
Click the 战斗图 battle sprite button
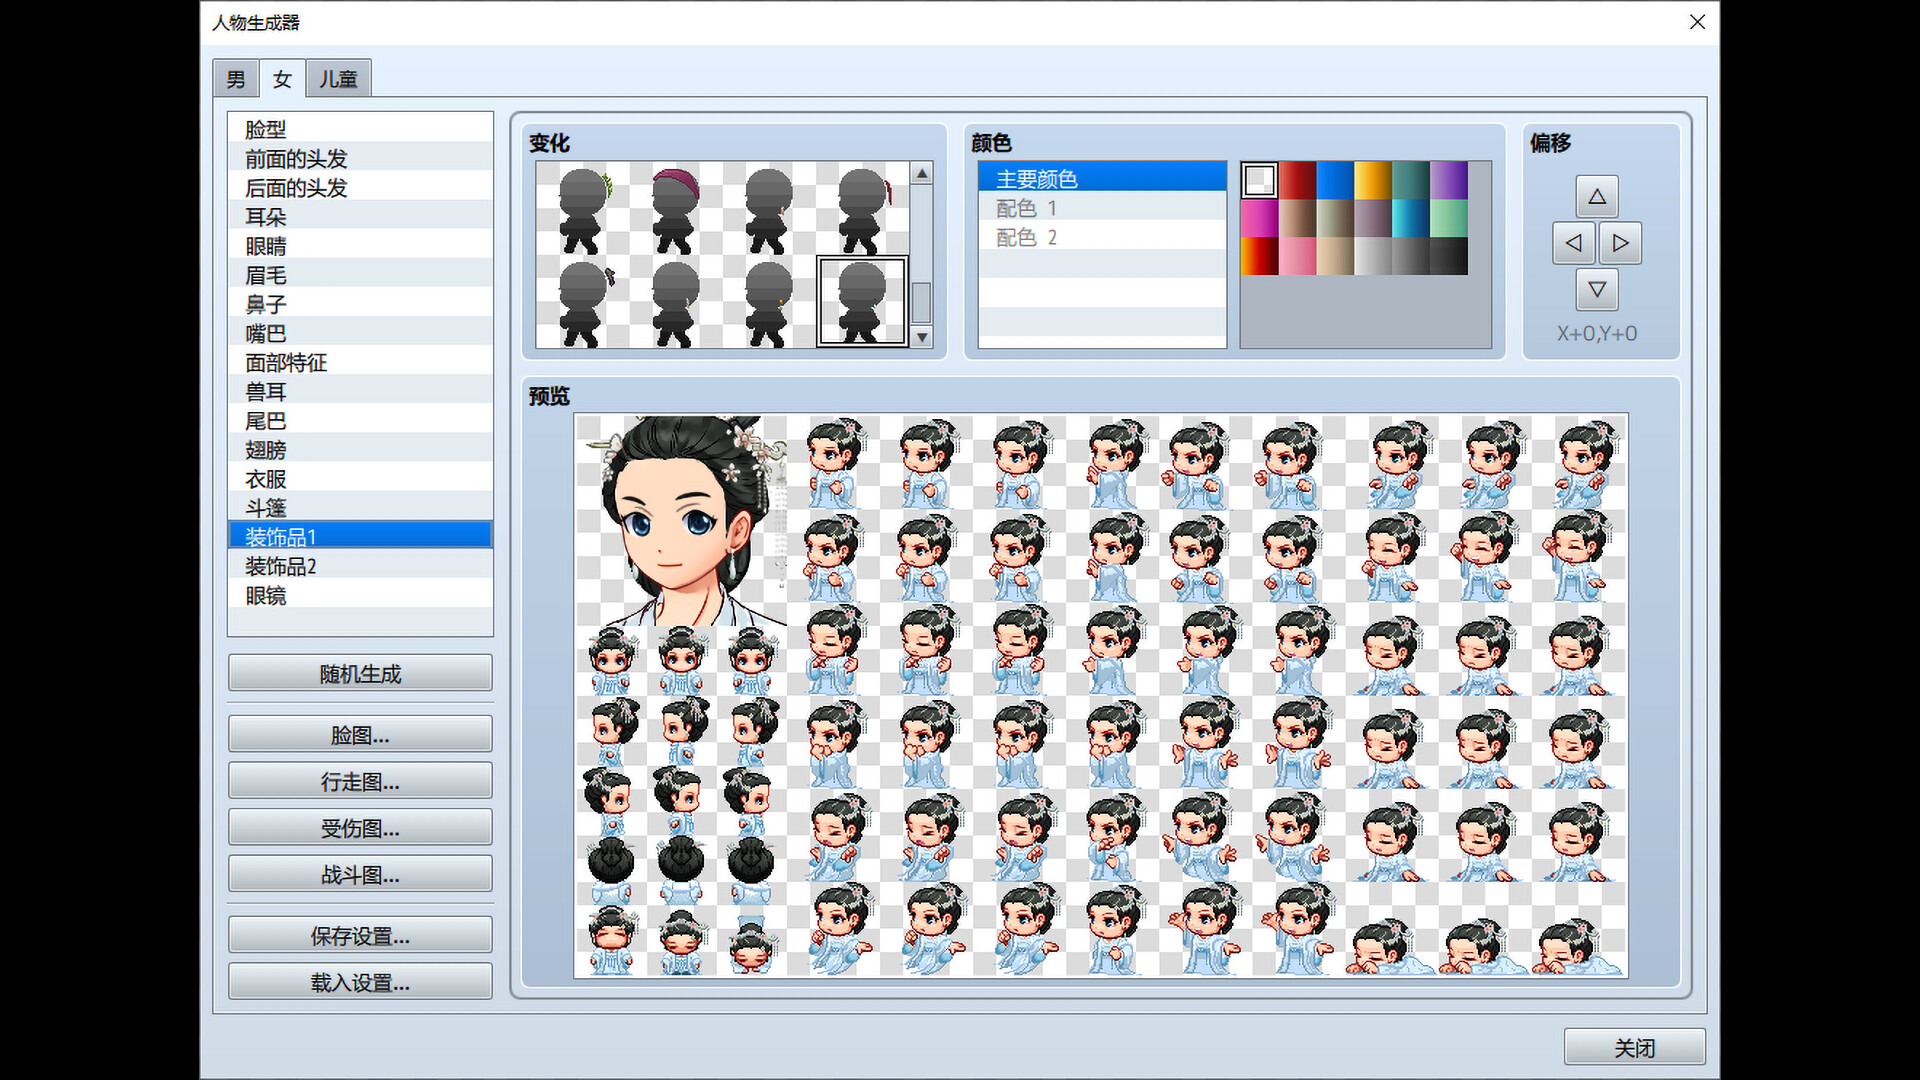(360, 874)
